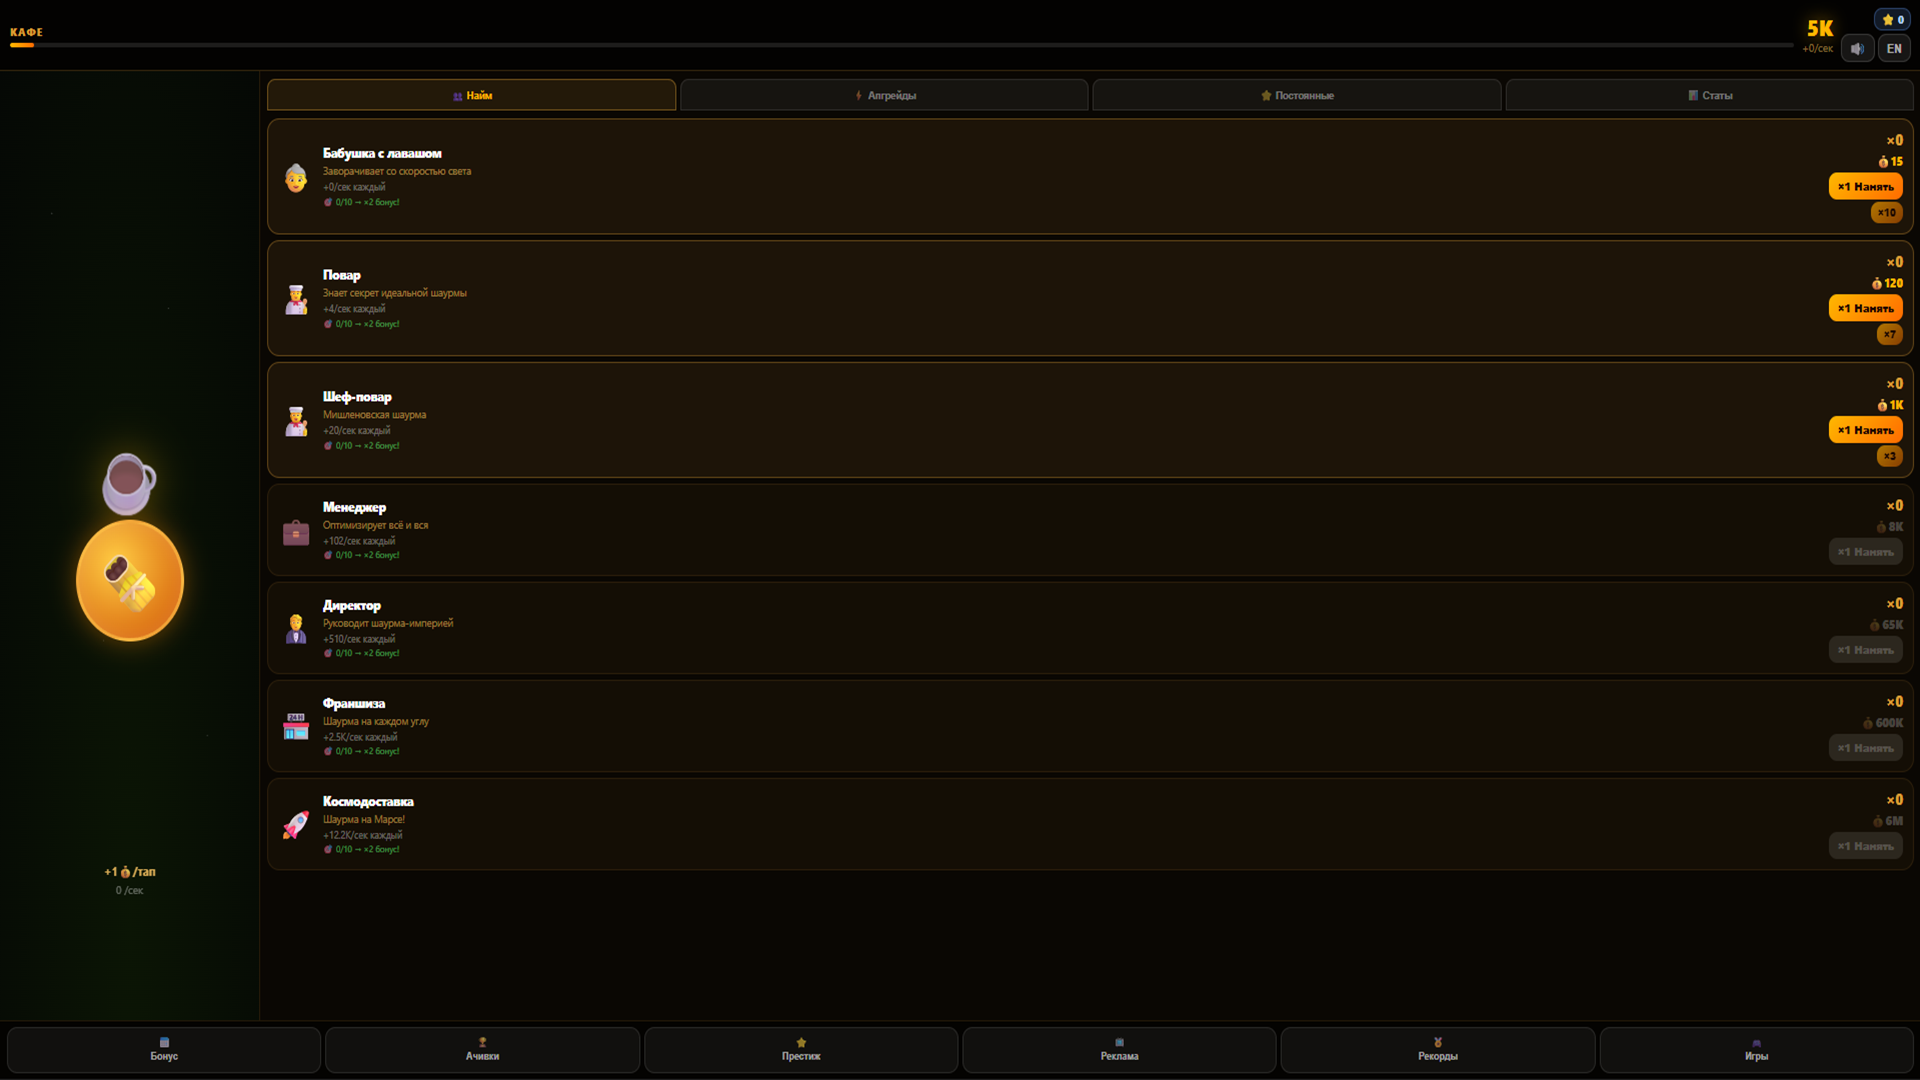Click the Шеф-повар title text

coord(357,397)
